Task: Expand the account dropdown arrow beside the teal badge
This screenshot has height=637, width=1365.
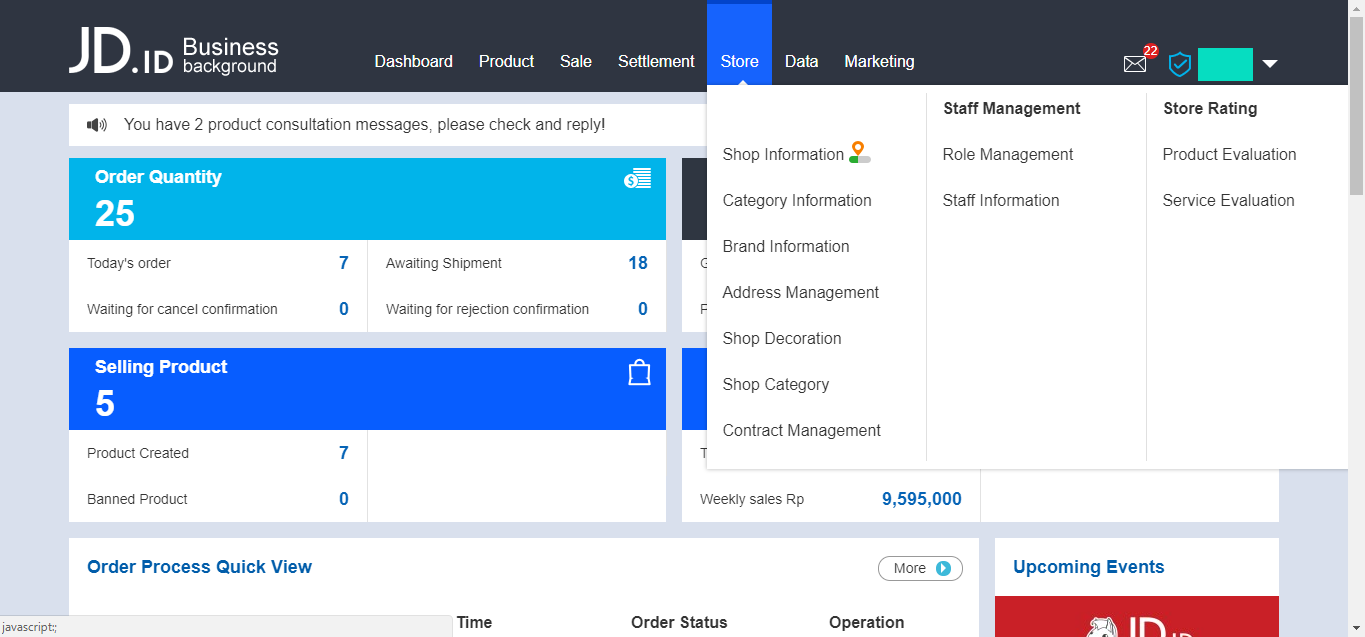Action: coord(1270,63)
